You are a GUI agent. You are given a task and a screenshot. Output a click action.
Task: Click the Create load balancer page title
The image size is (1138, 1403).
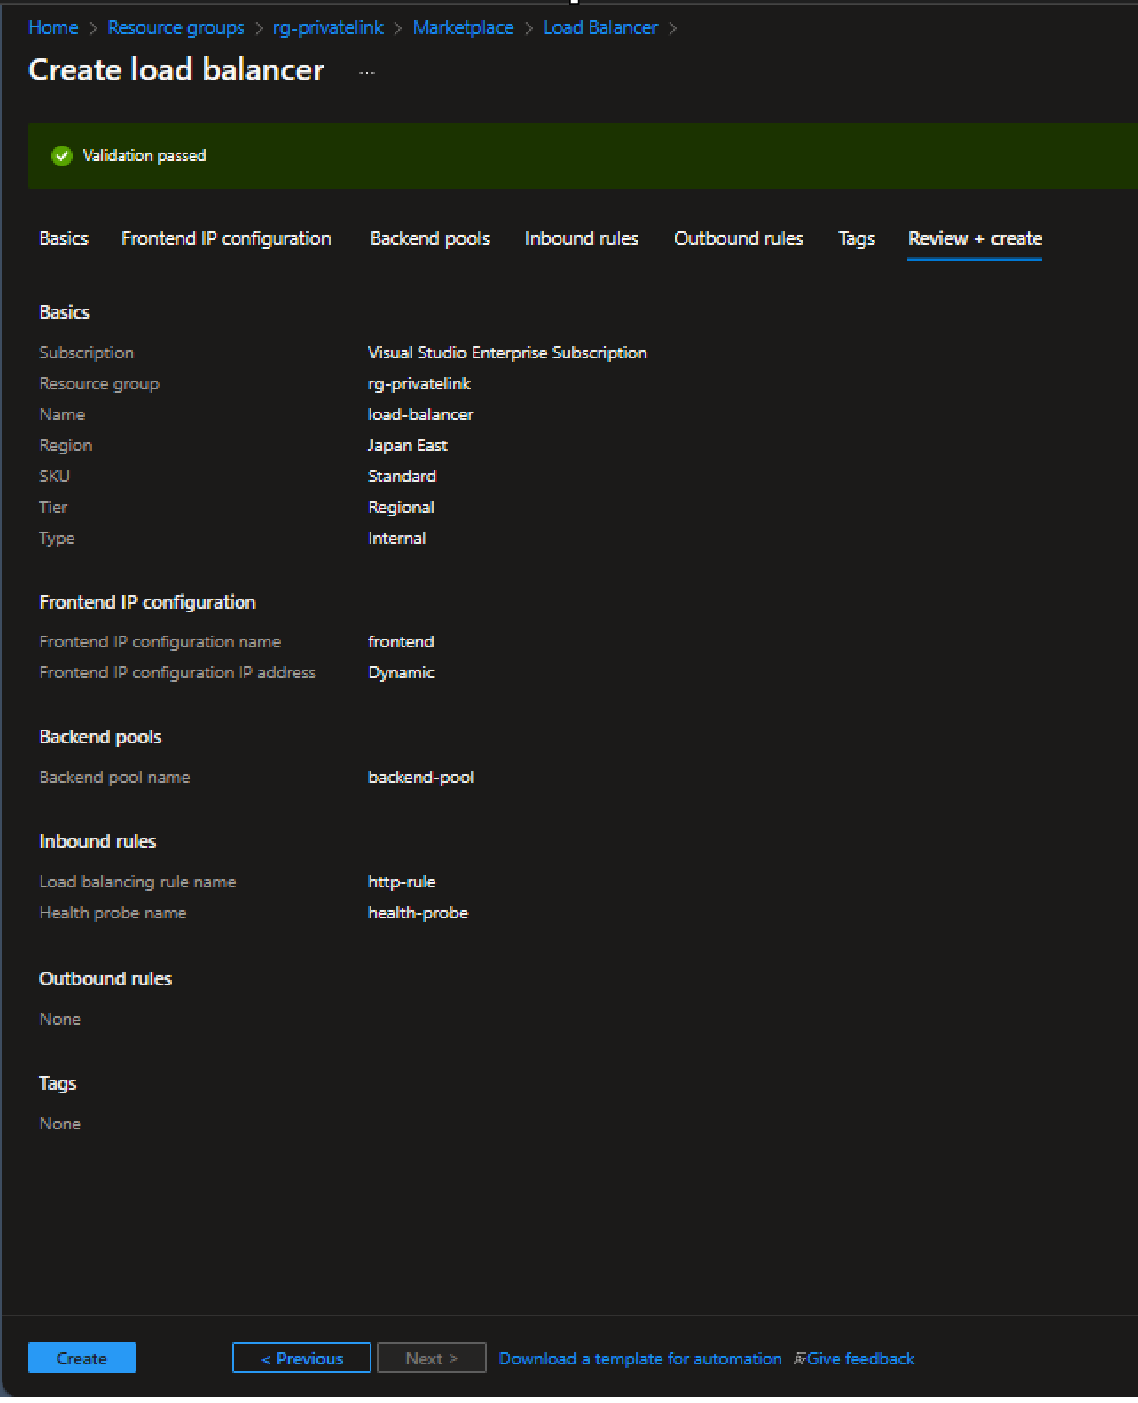coord(176,70)
